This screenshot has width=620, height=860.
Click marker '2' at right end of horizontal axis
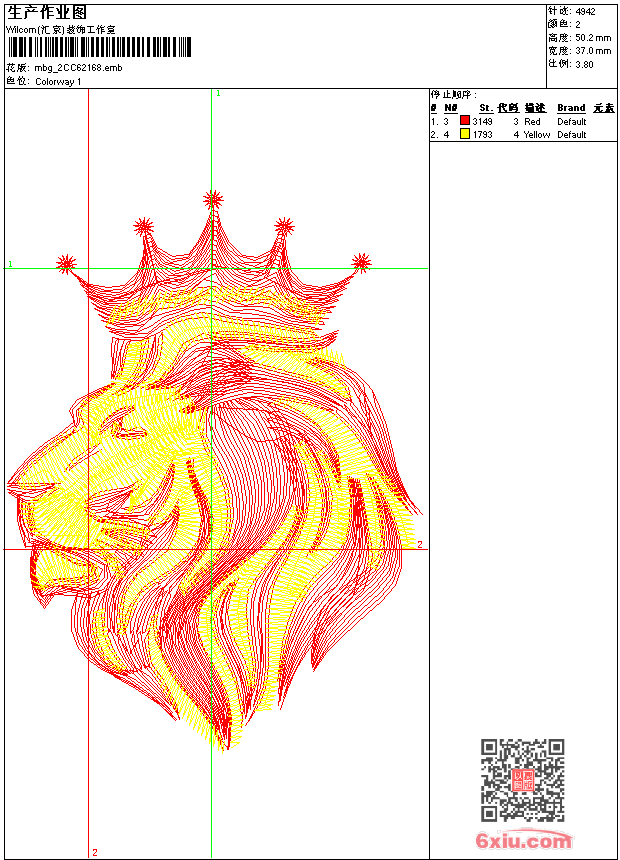(x=420, y=545)
